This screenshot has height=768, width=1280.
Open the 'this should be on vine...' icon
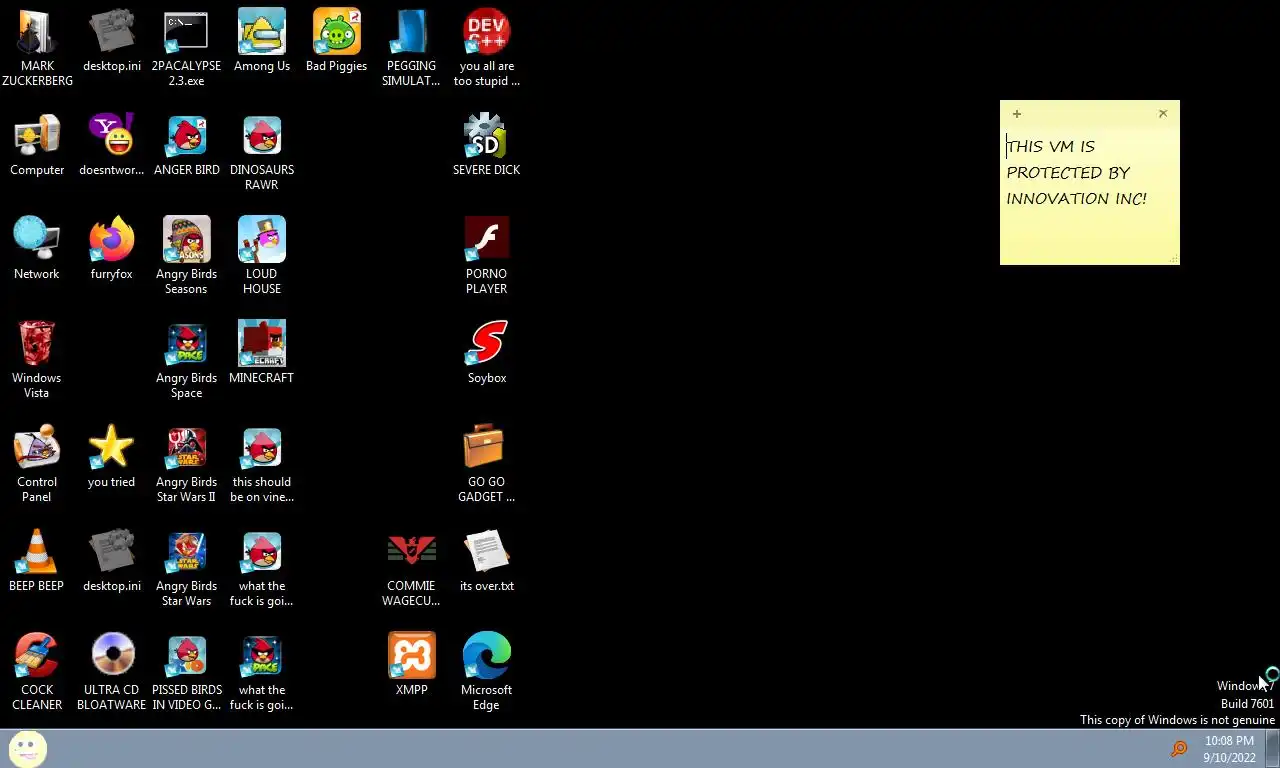click(x=262, y=463)
